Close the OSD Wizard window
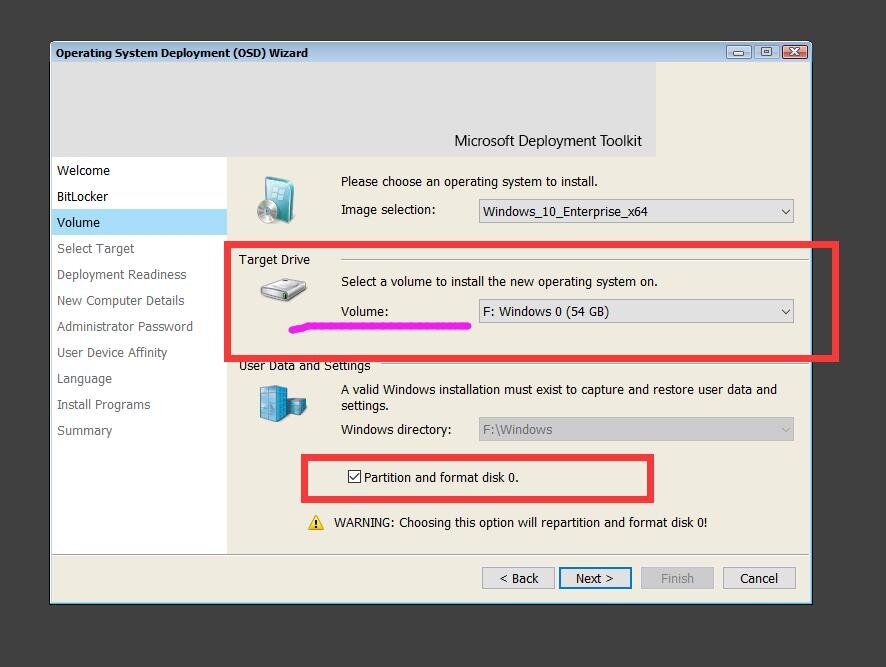Image resolution: width=886 pixels, height=667 pixels. [x=794, y=52]
